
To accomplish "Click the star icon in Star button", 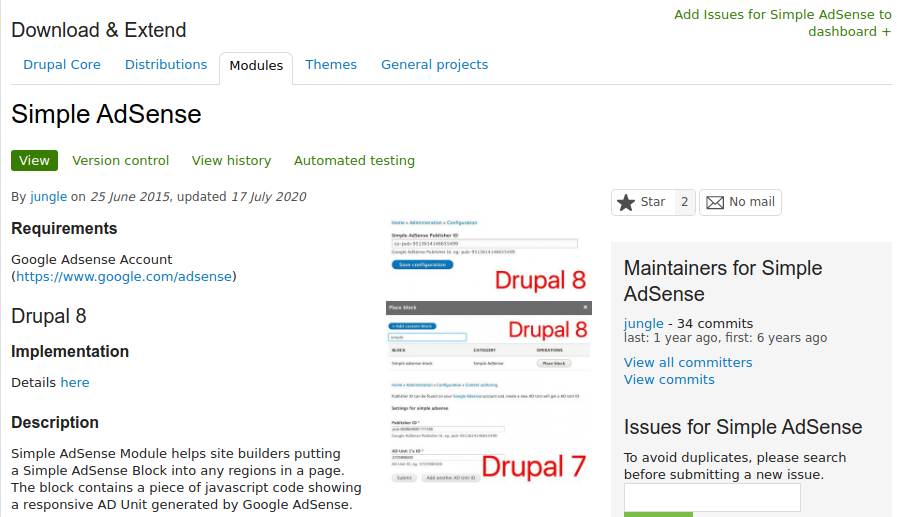I will tap(626, 202).
